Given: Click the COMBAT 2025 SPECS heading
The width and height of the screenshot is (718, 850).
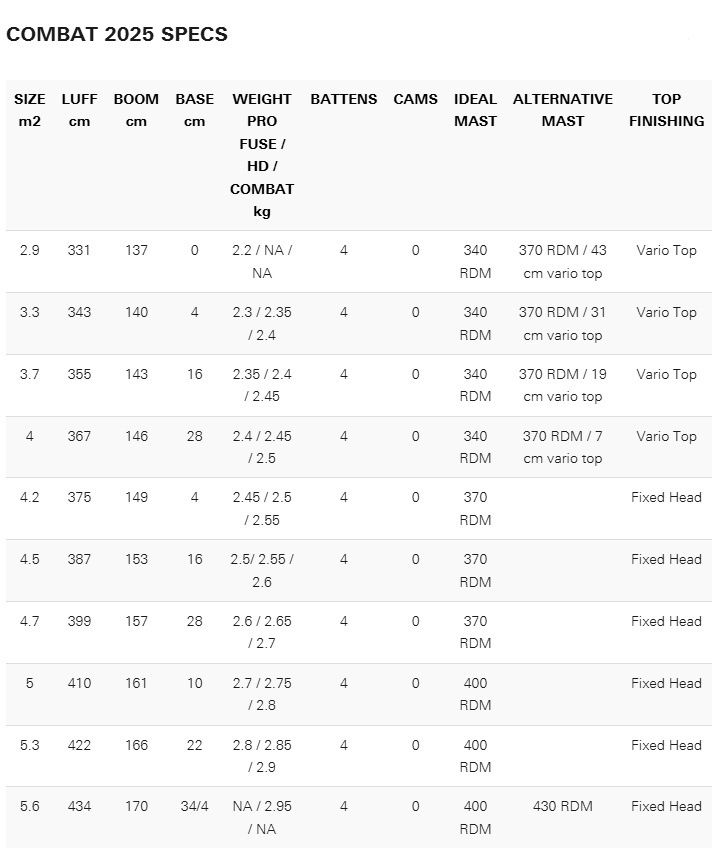Looking at the screenshot, I should 117,34.
